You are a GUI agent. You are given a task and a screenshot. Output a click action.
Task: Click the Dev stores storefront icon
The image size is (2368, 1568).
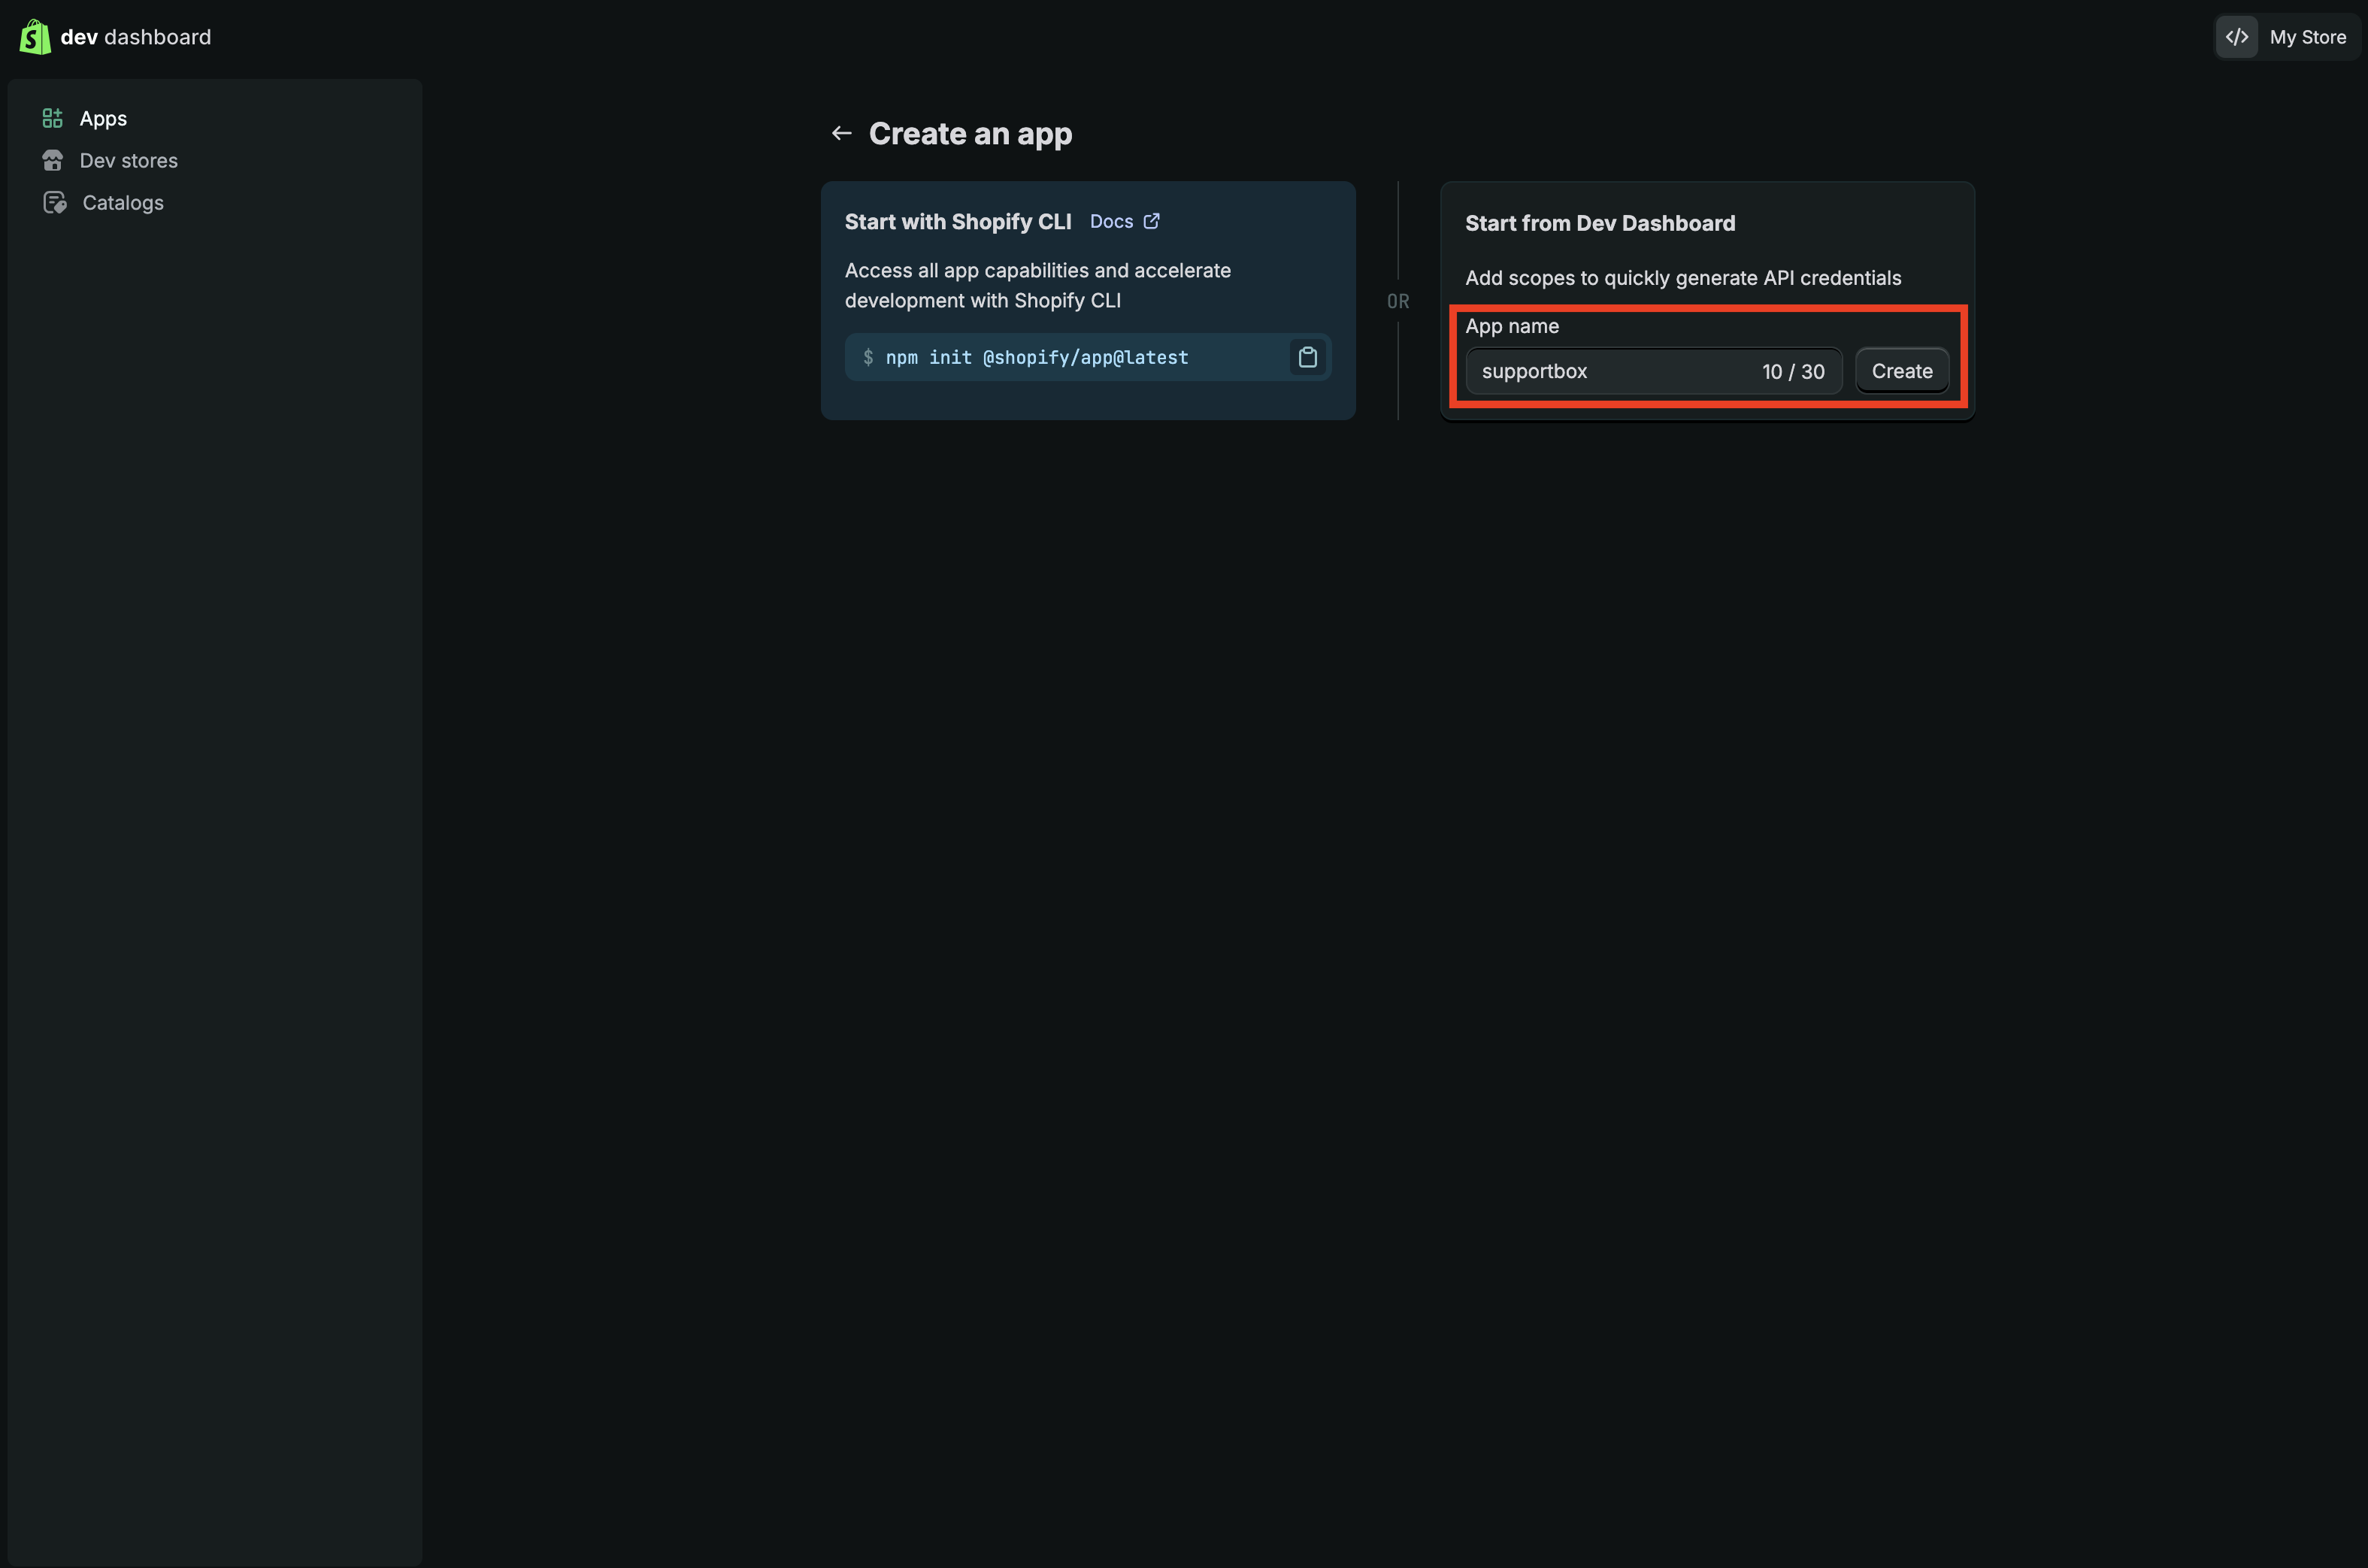(53, 160)
